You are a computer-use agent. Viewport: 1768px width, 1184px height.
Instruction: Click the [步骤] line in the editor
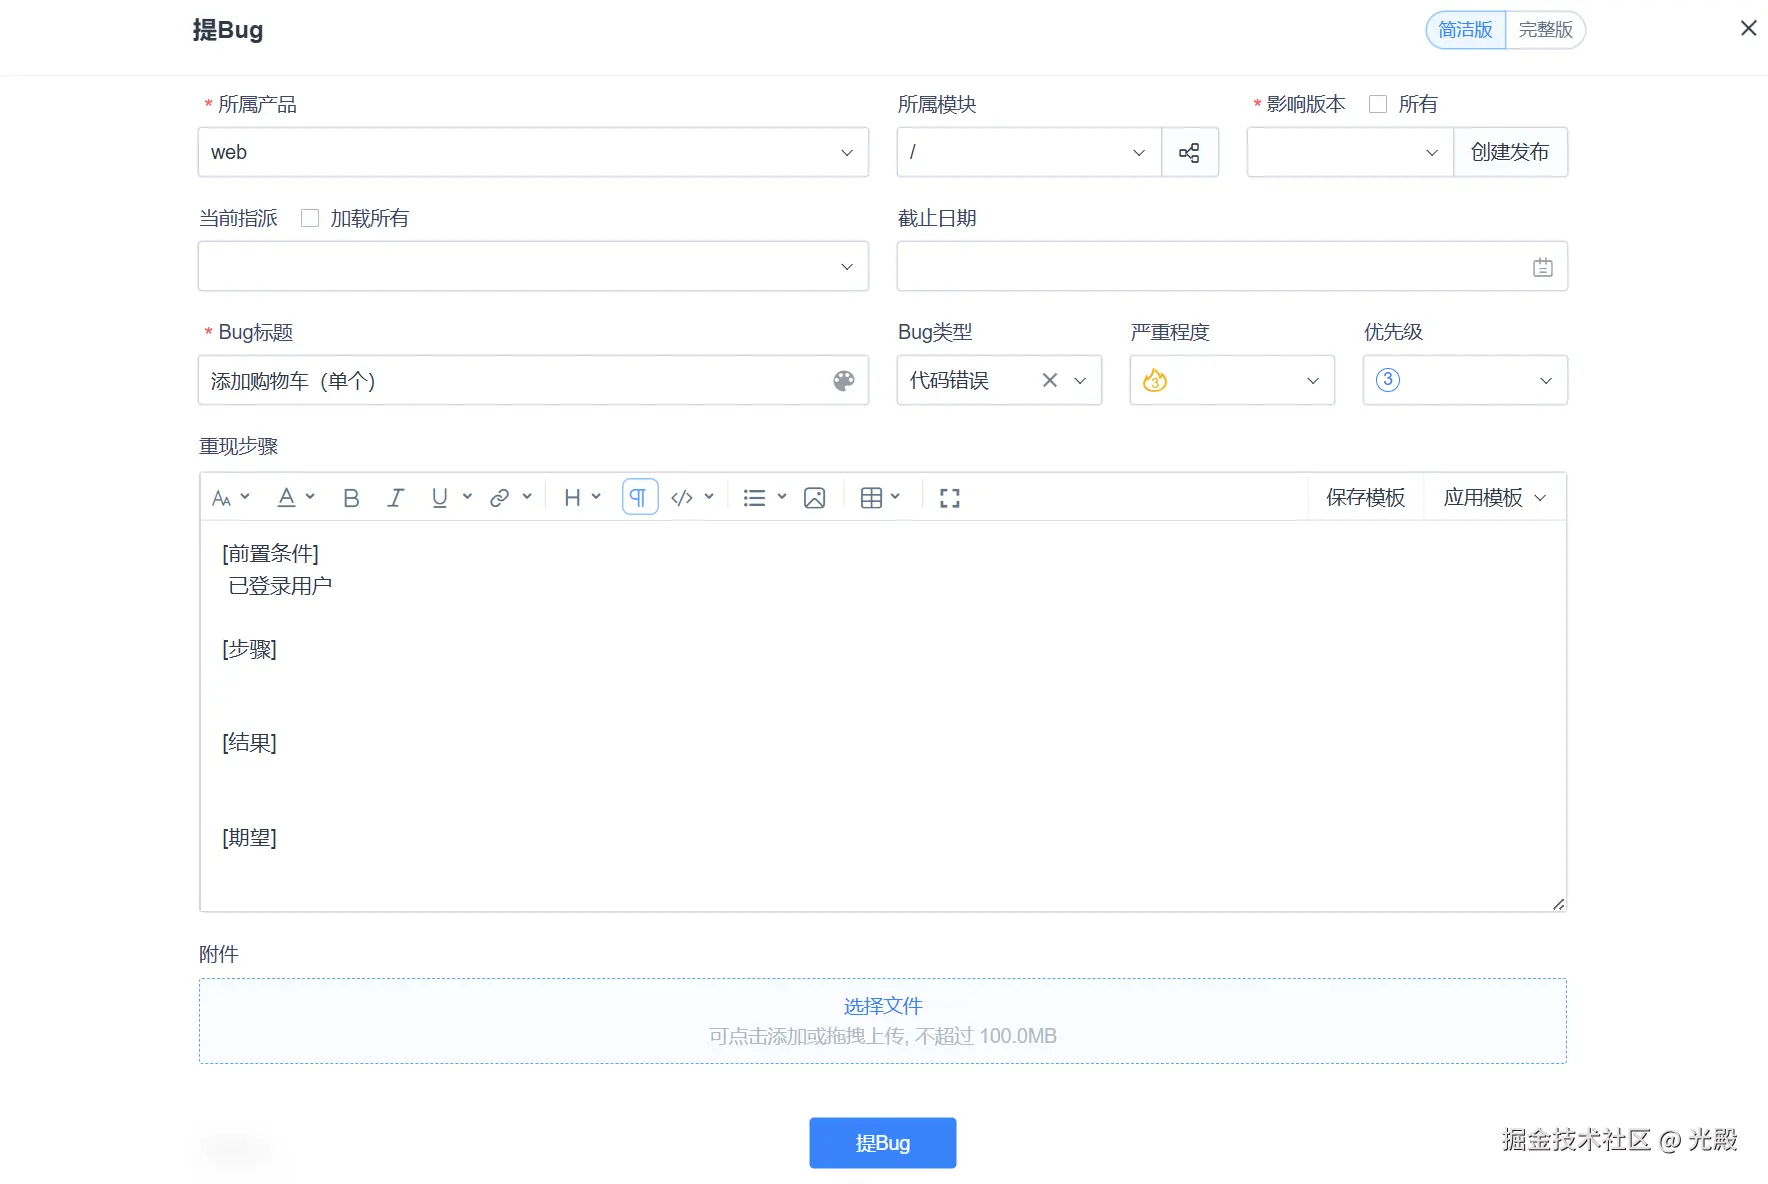pyautogui.click(x=249, y=650)
